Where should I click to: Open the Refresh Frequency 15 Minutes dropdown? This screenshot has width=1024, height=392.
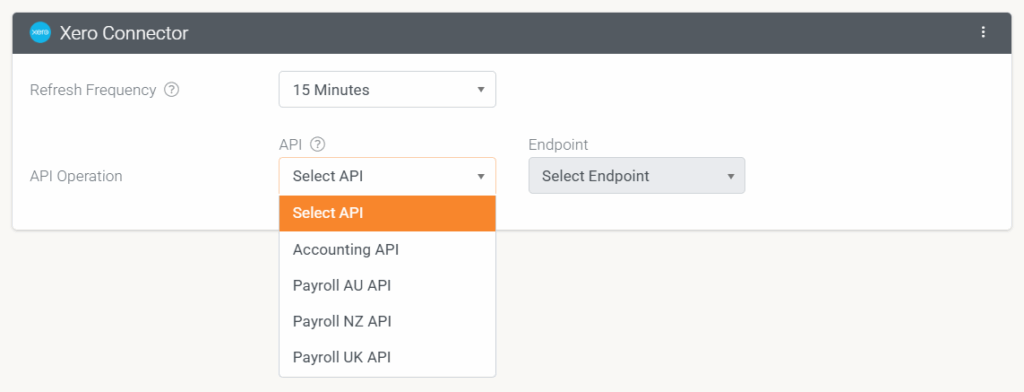[x=387, y=90]
